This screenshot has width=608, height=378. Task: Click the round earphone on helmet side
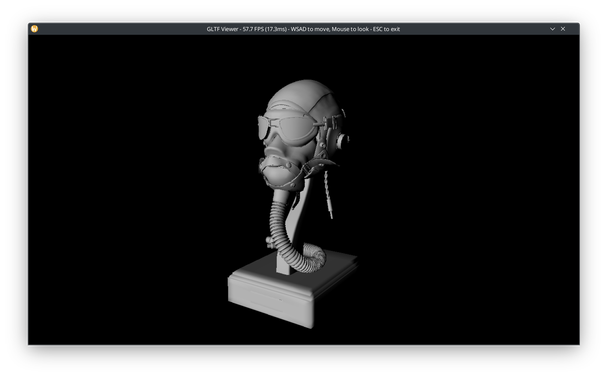(x=342, y=141)
